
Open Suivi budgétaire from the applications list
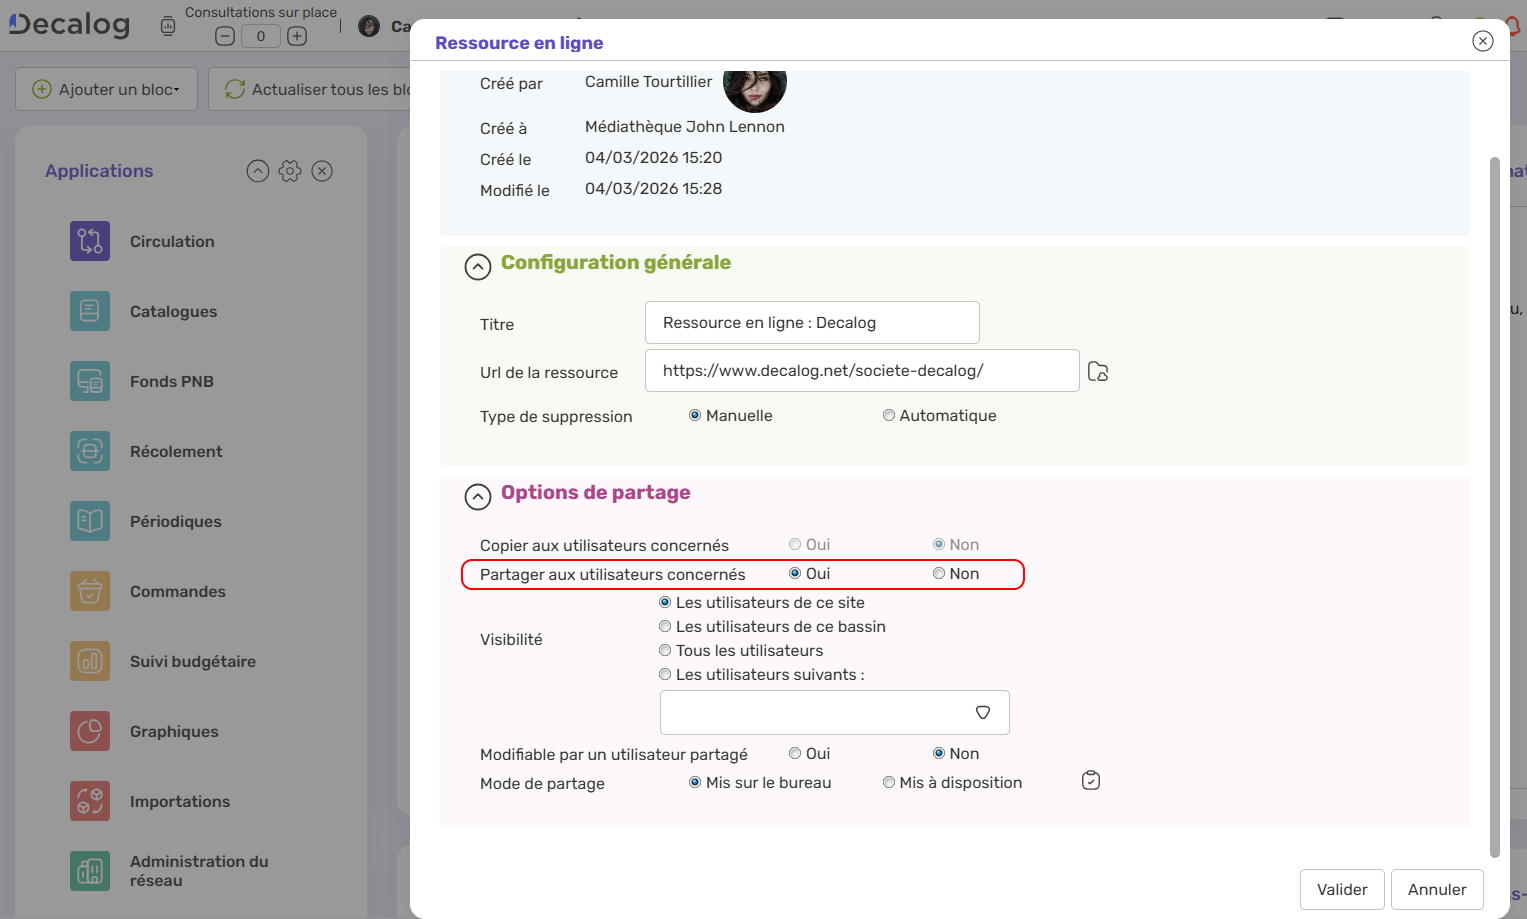pos(192,661)
